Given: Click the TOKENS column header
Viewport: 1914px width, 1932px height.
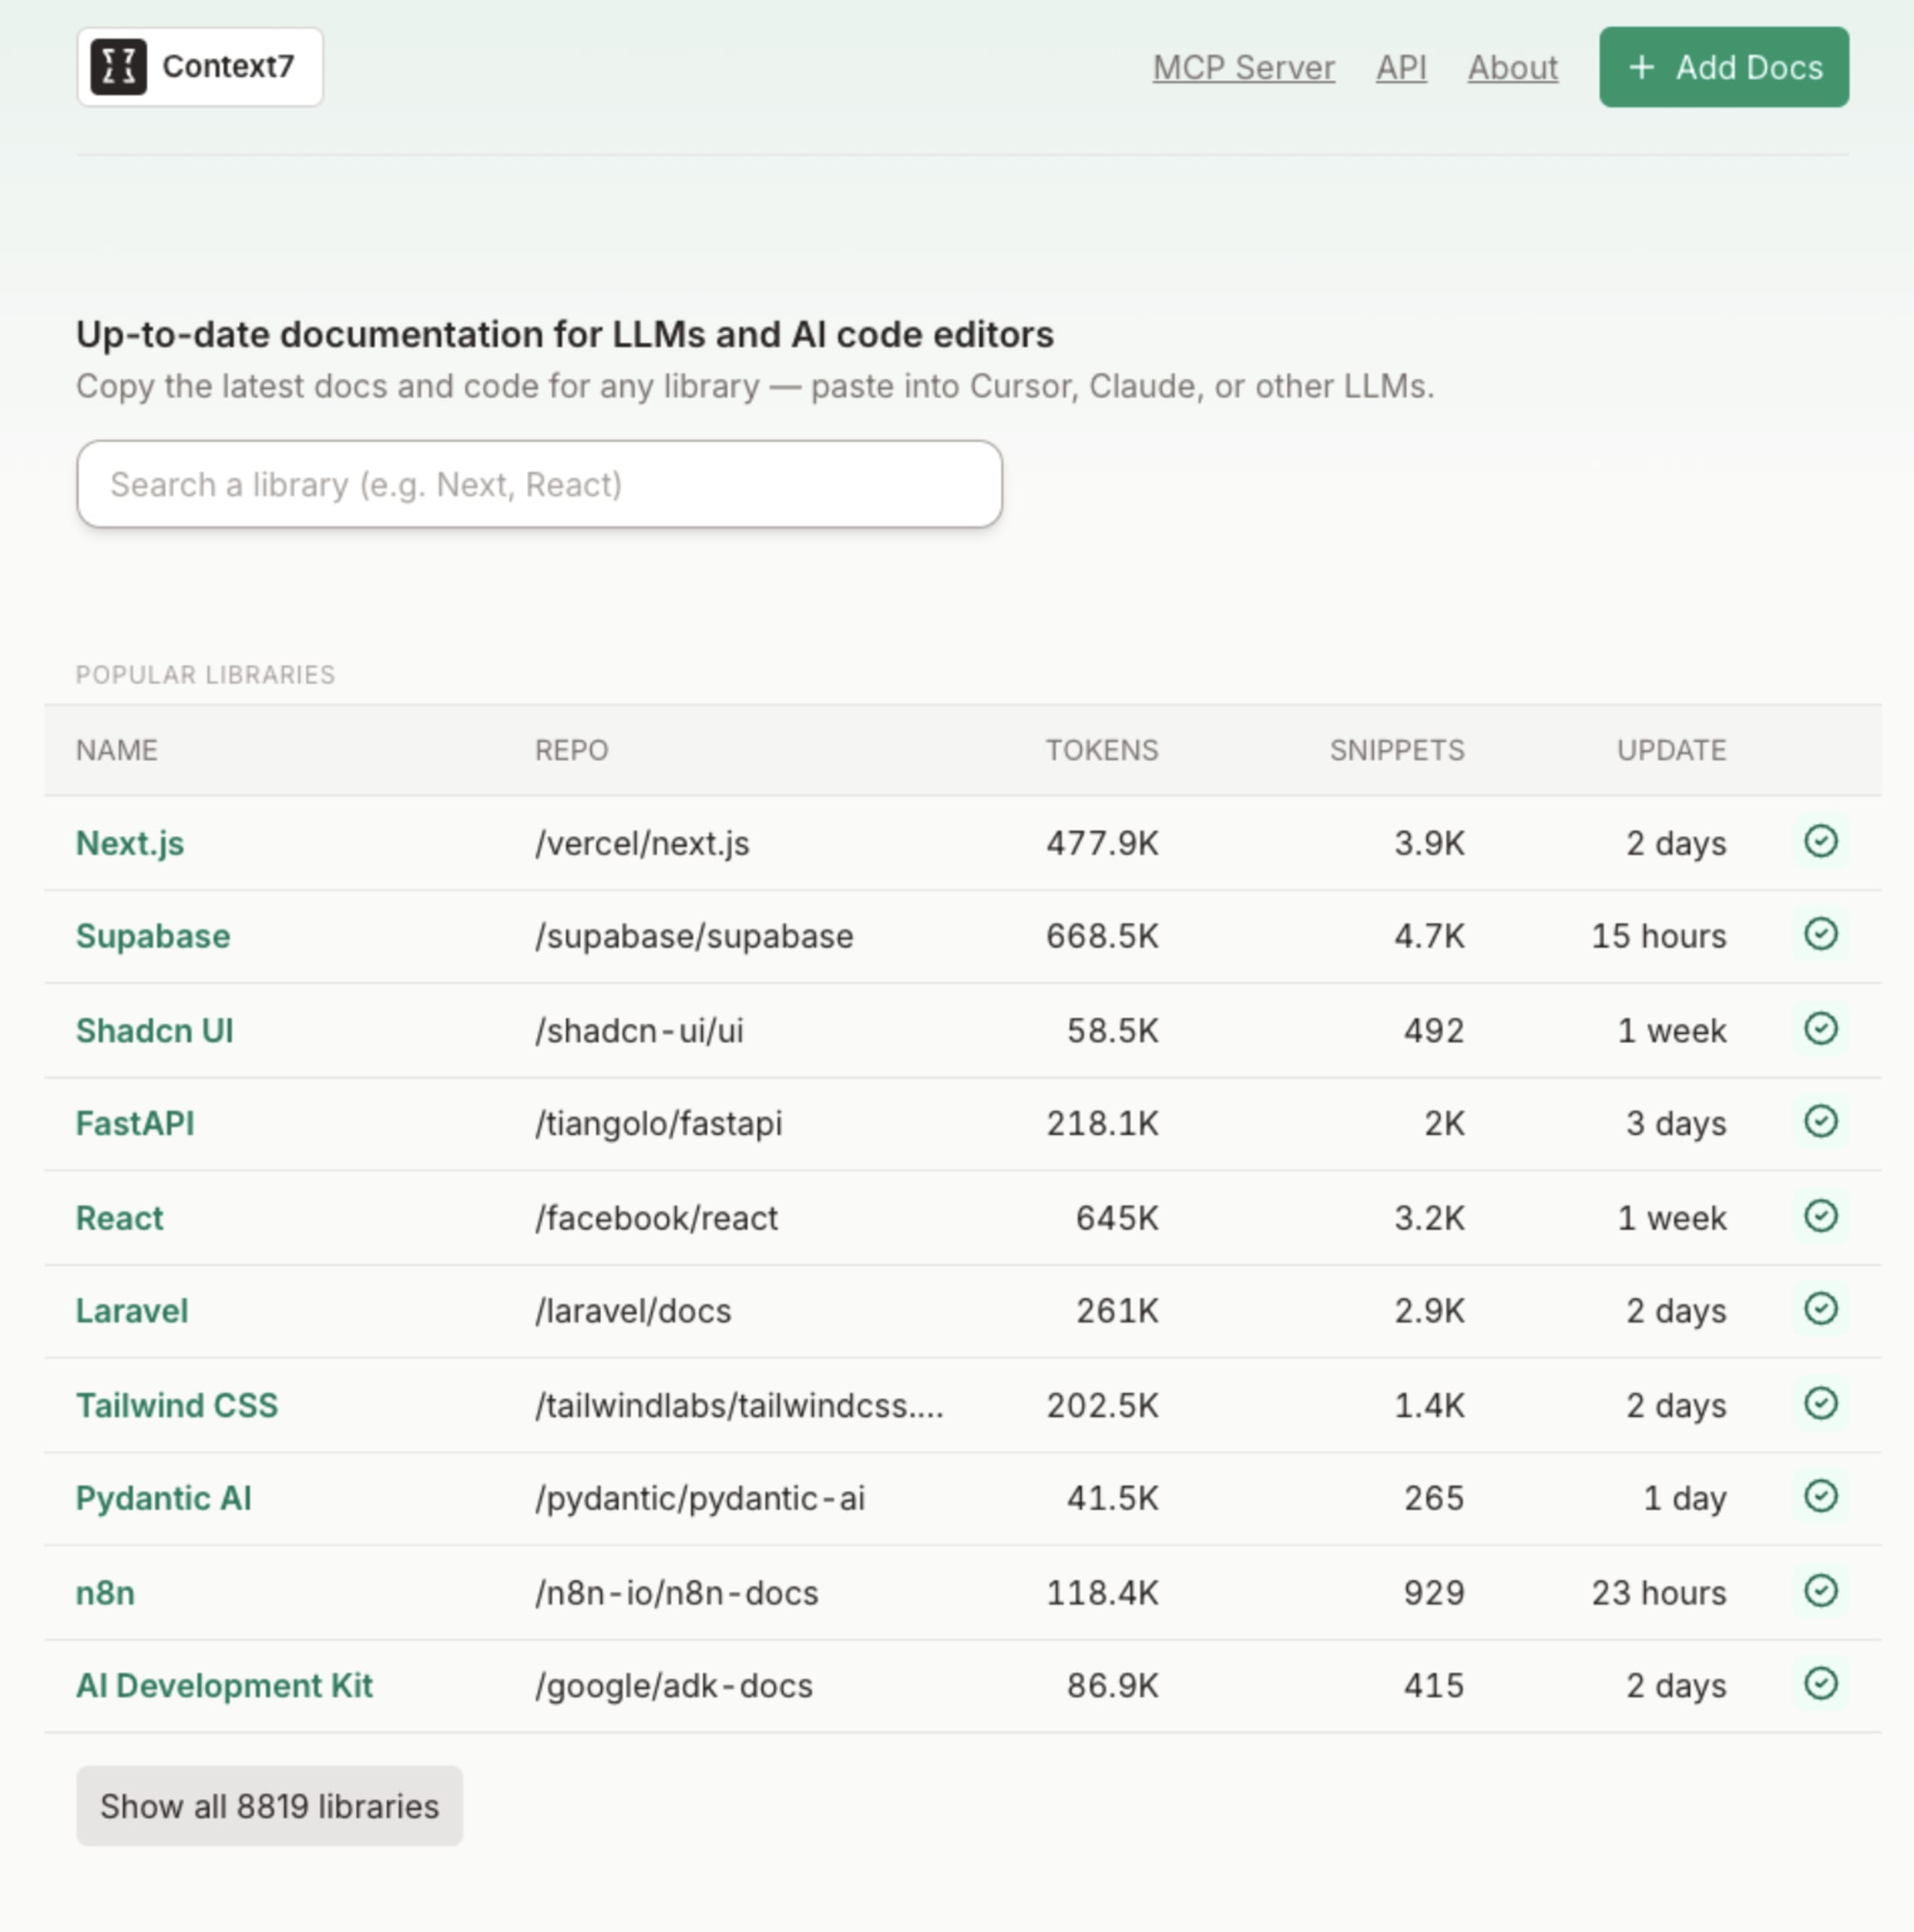Looking at the screenshot, I should click(x=1102, y=750).
